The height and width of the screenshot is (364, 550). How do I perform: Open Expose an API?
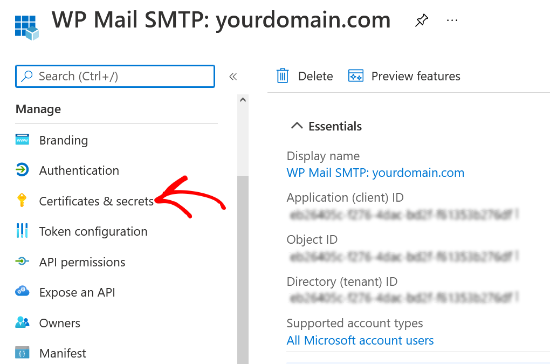(x=77, y=292)
